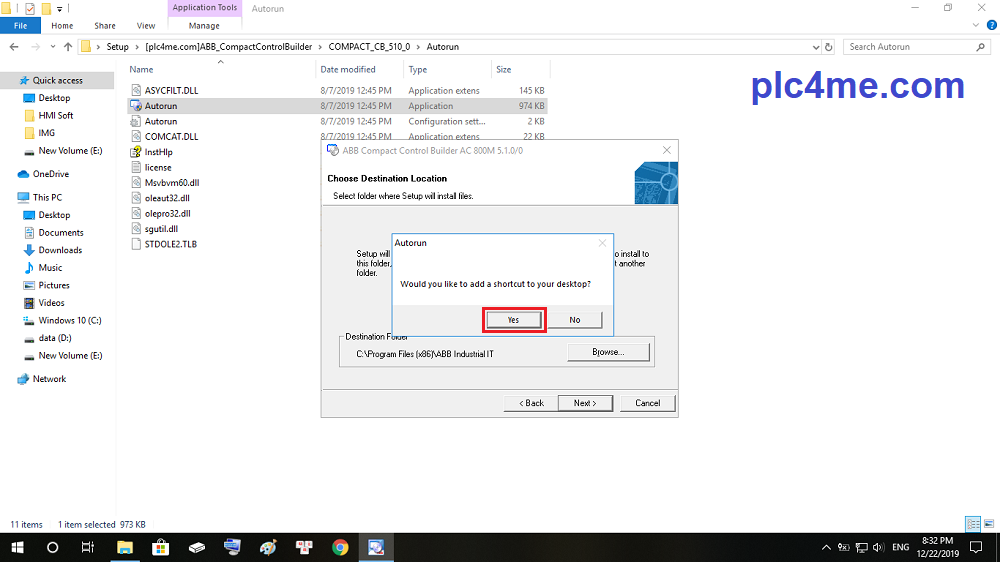
Task: Click [plc4me.com]ABB_CompactControlBuilder breadcrumb
Action: [228, 47]
